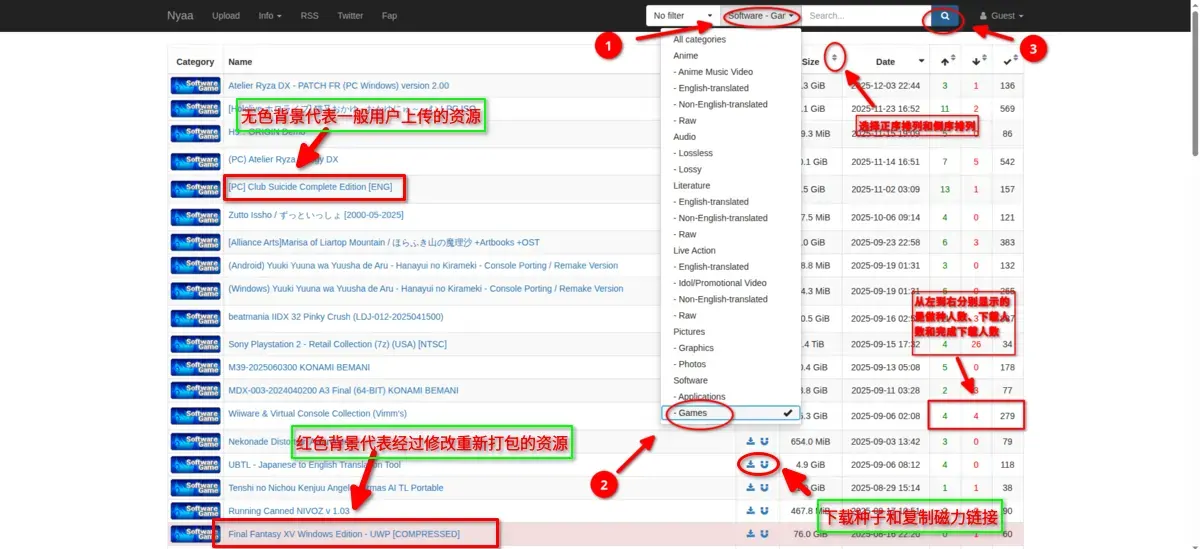The height and width of the screenshot is (549, 1200).
Task: Open Zutto Issho torrent title link
Action: (316, 216)
